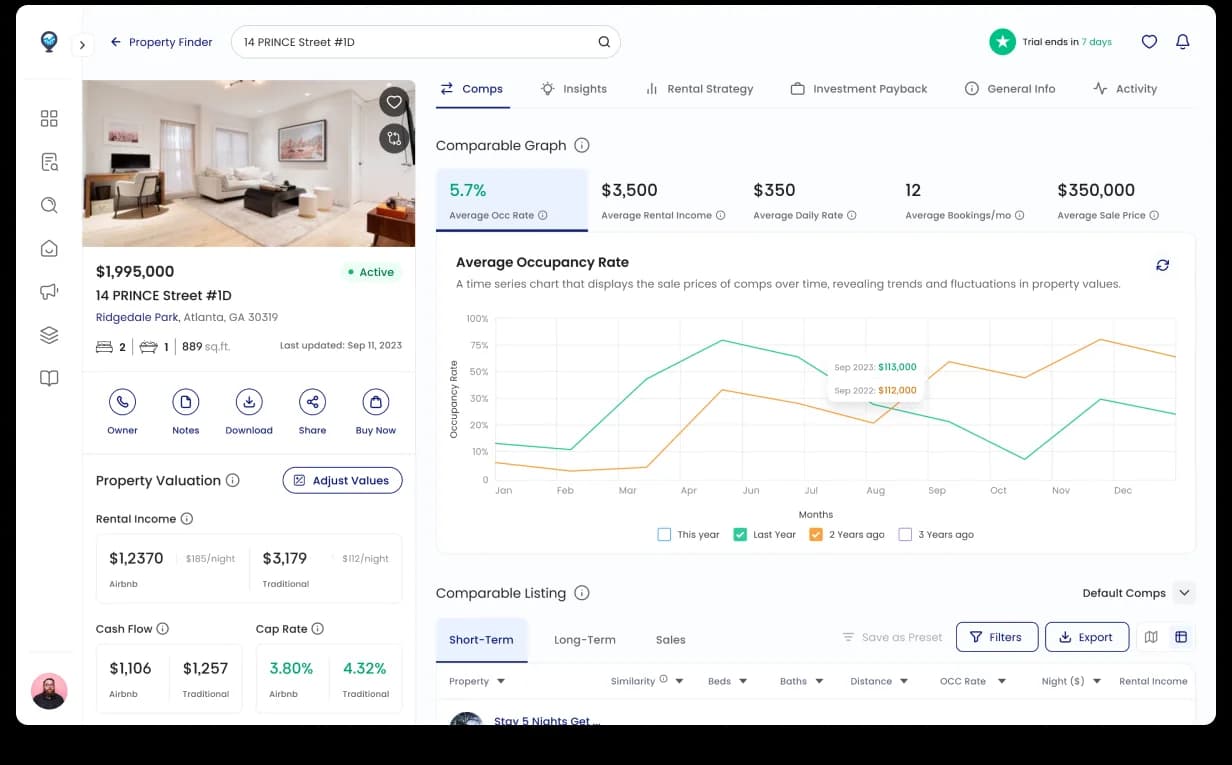Enable the This year checkbox

coord(664,534)
